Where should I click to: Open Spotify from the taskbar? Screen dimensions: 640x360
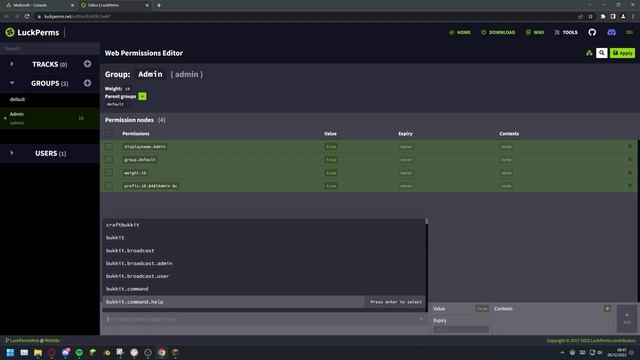[x=79, y=352]
